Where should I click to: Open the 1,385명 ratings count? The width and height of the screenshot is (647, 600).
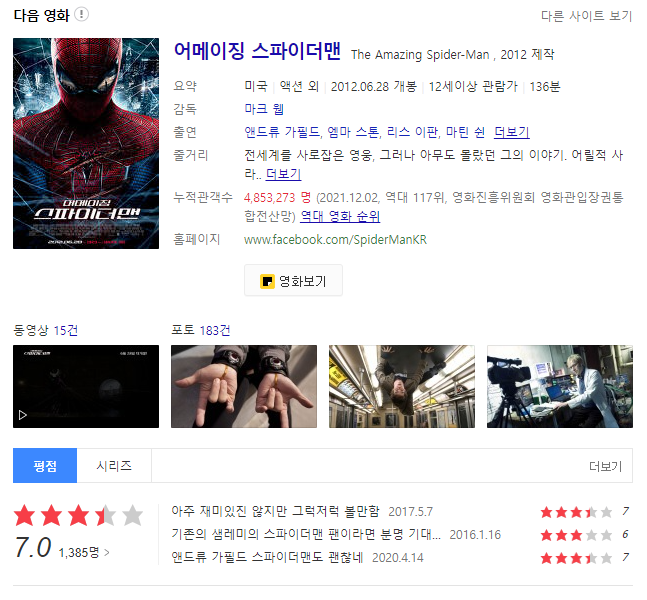[84, 552]
